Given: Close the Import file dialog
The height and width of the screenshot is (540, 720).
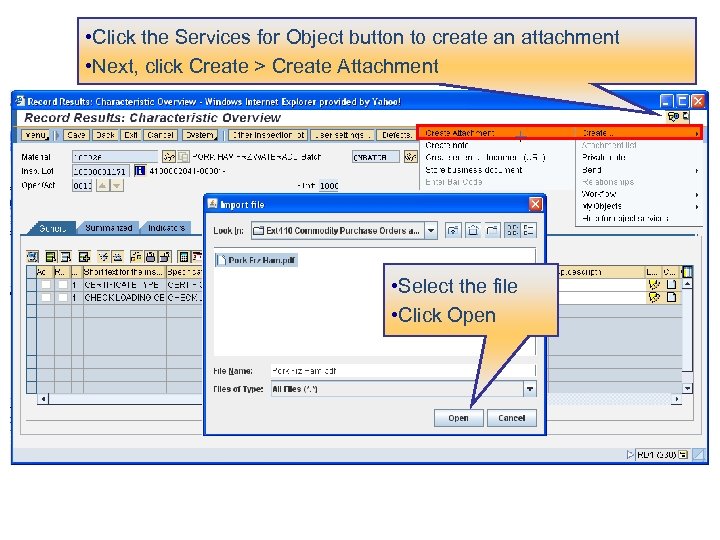Looking at the screenshot, I should click(535, 204).
